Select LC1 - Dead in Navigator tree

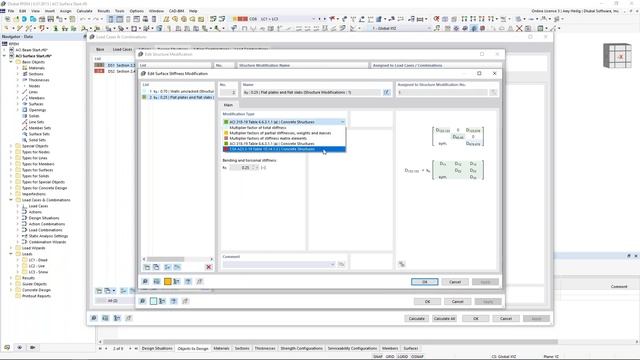click(x=38, y=260)
